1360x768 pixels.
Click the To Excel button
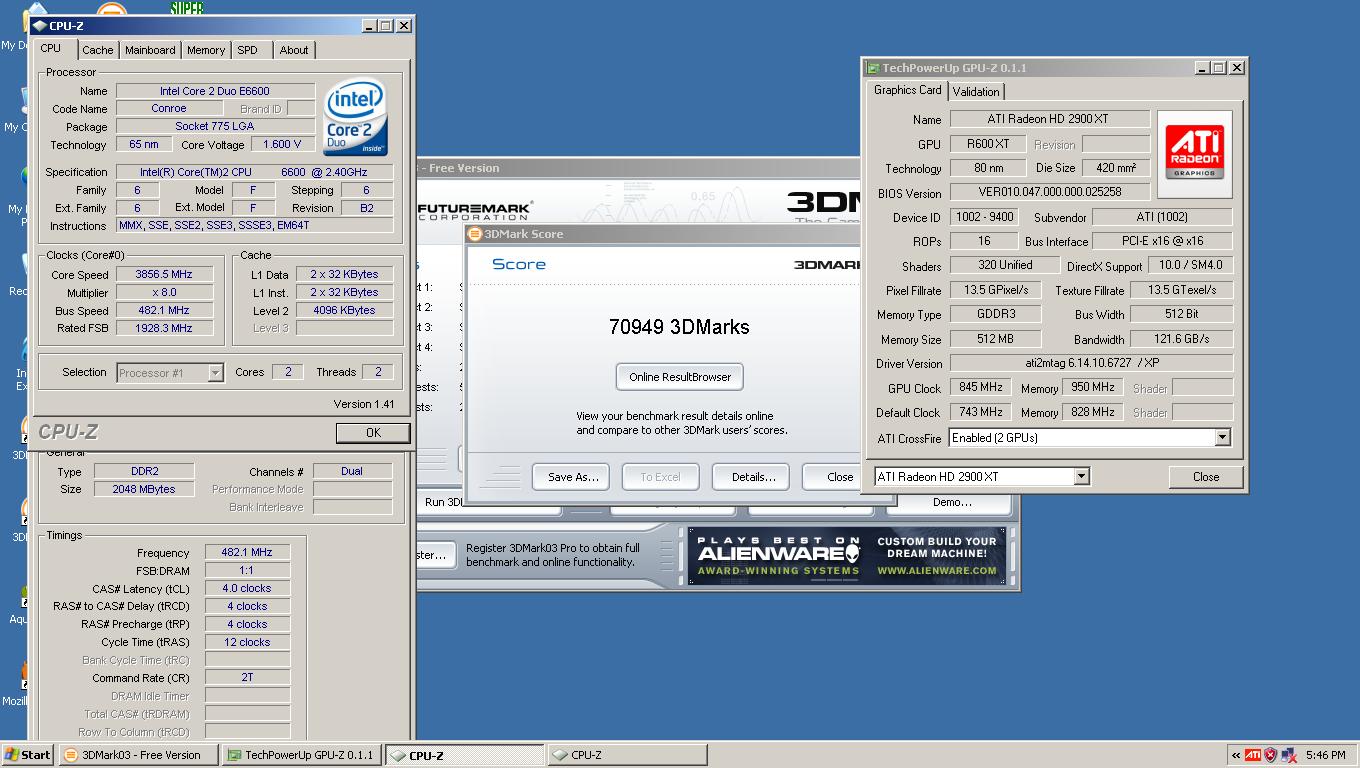click(x=660, y=477)
